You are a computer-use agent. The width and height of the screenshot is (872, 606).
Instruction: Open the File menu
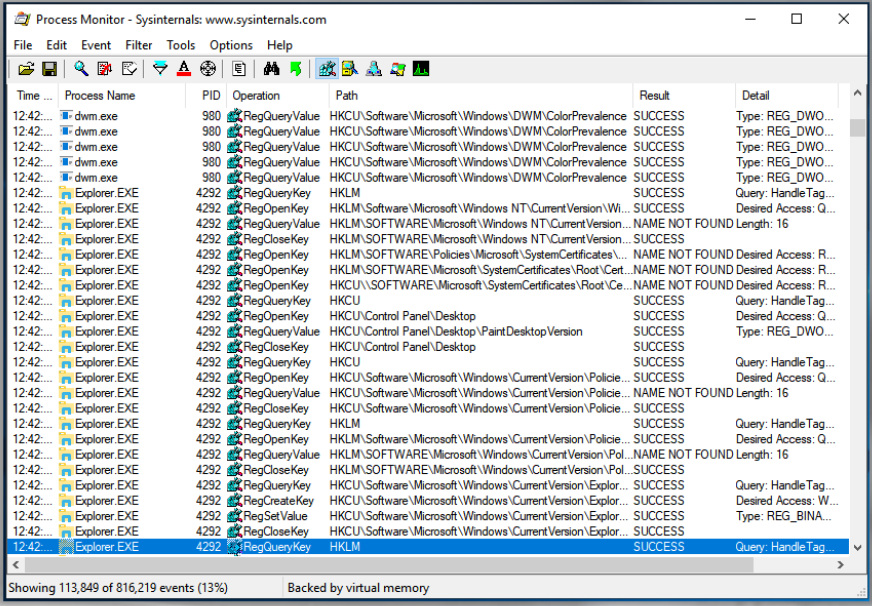pos(23,45)
